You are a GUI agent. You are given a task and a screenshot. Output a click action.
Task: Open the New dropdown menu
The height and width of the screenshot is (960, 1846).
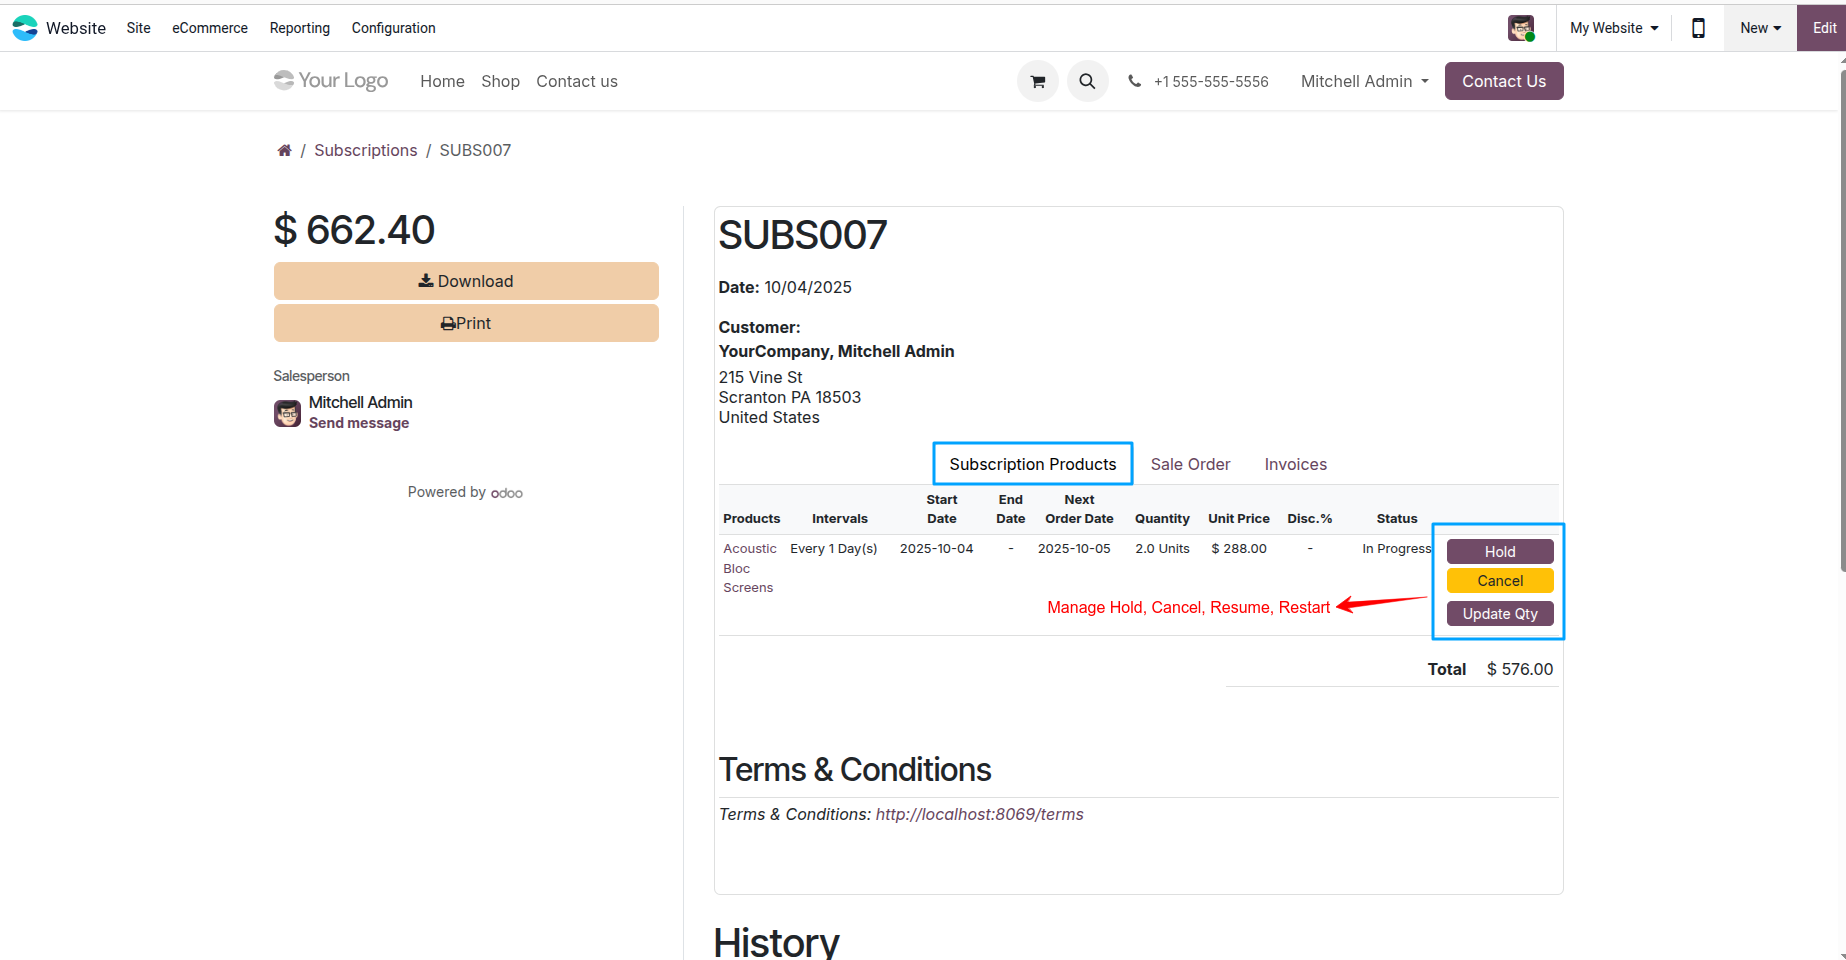click(x=1760, y=28)
